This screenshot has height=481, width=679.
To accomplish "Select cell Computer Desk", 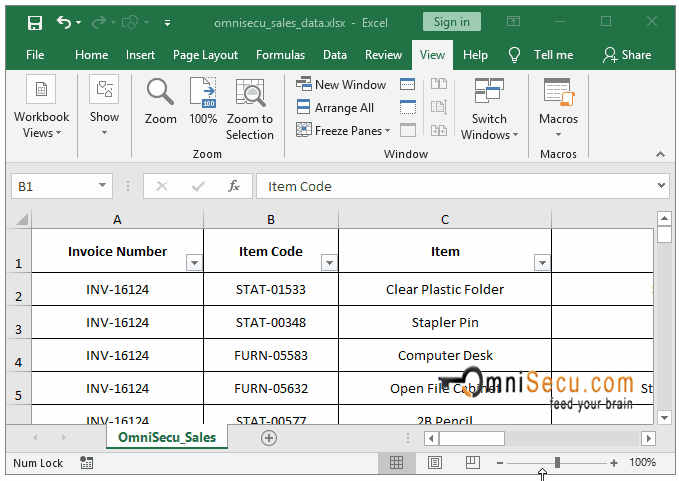I will coord(445,355).
